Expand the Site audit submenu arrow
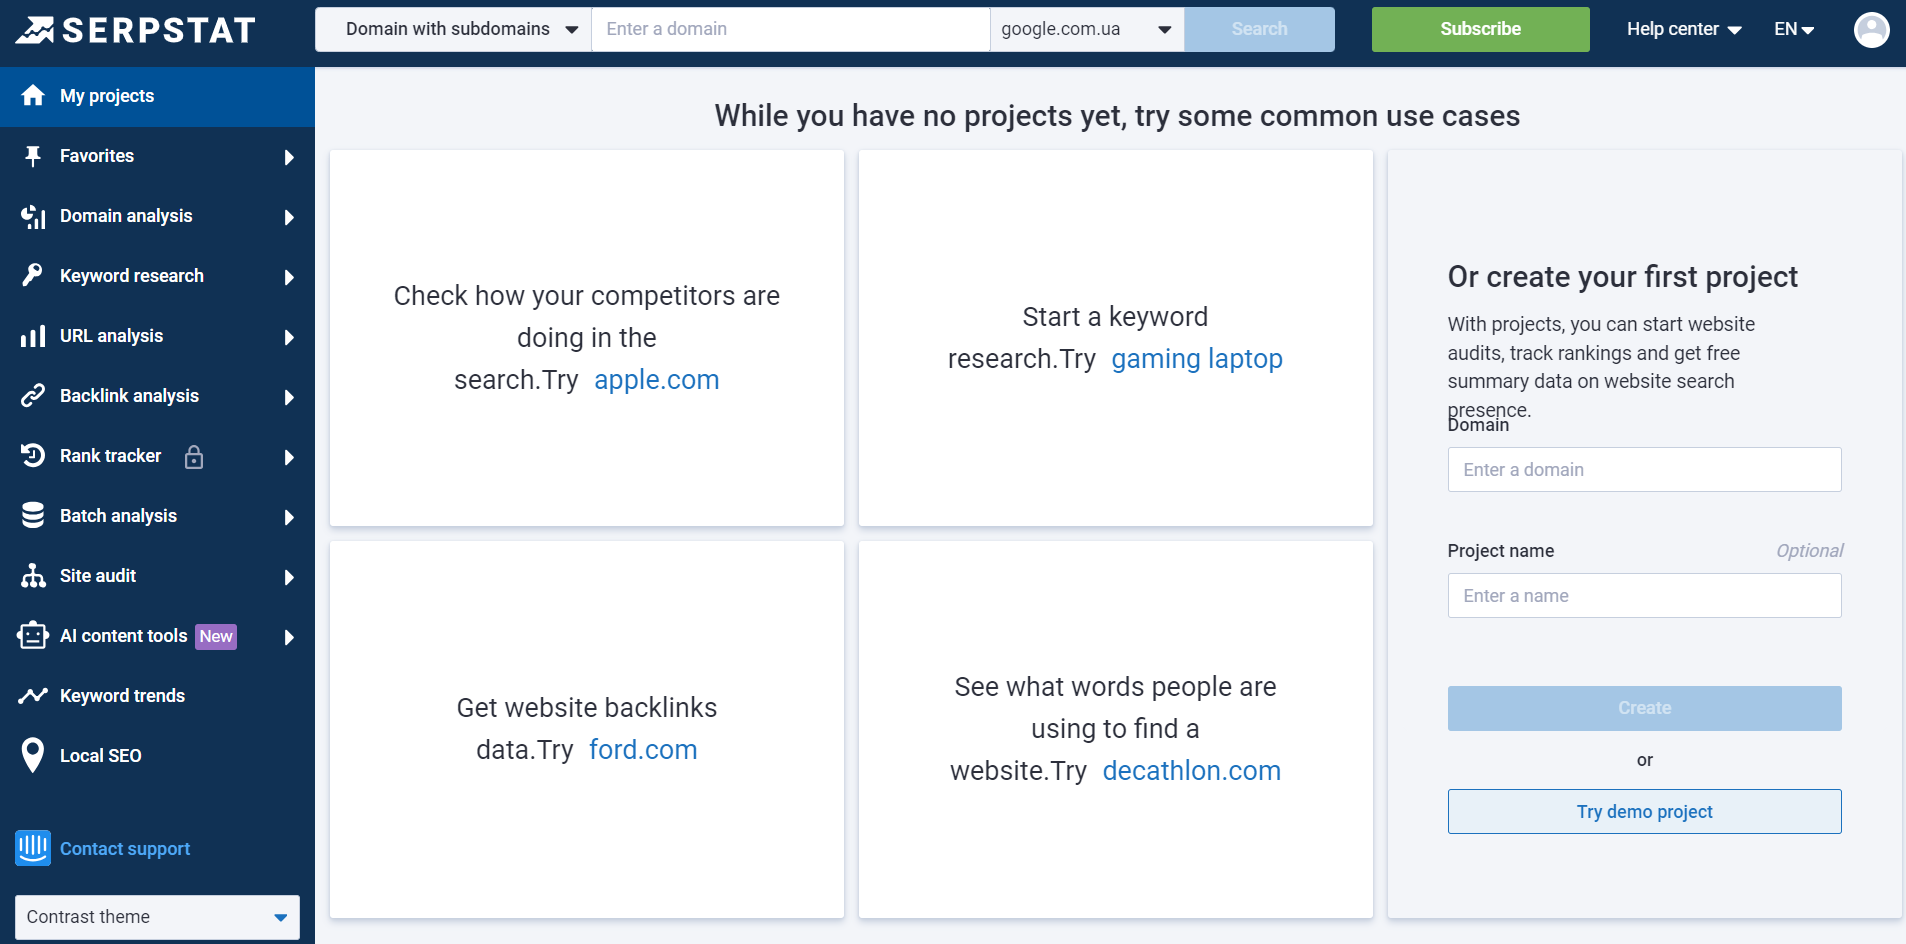 click(x=289, y=577)
